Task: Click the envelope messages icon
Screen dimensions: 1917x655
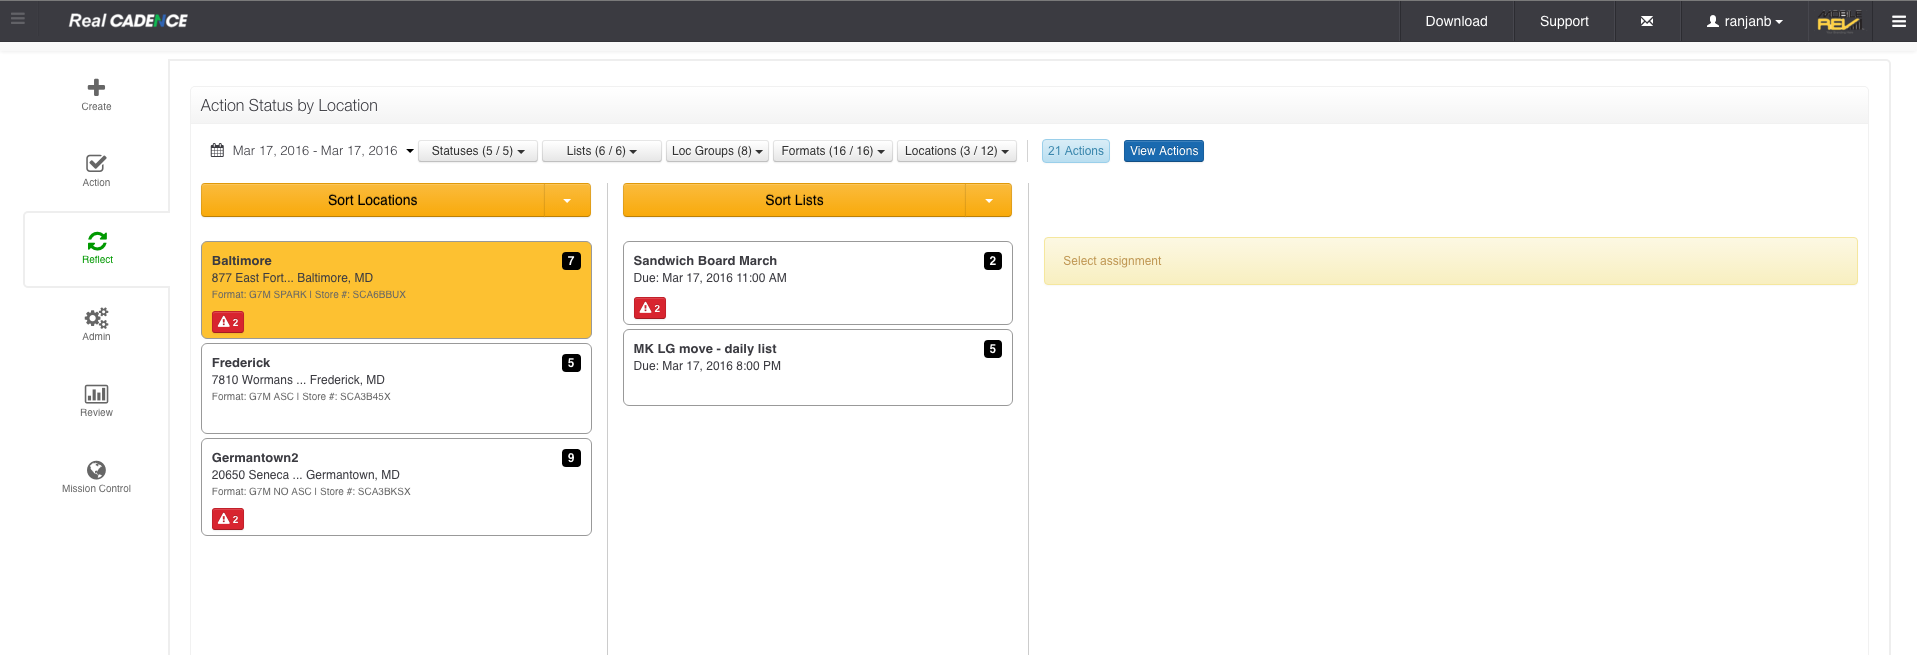Action: [1646, 21]
